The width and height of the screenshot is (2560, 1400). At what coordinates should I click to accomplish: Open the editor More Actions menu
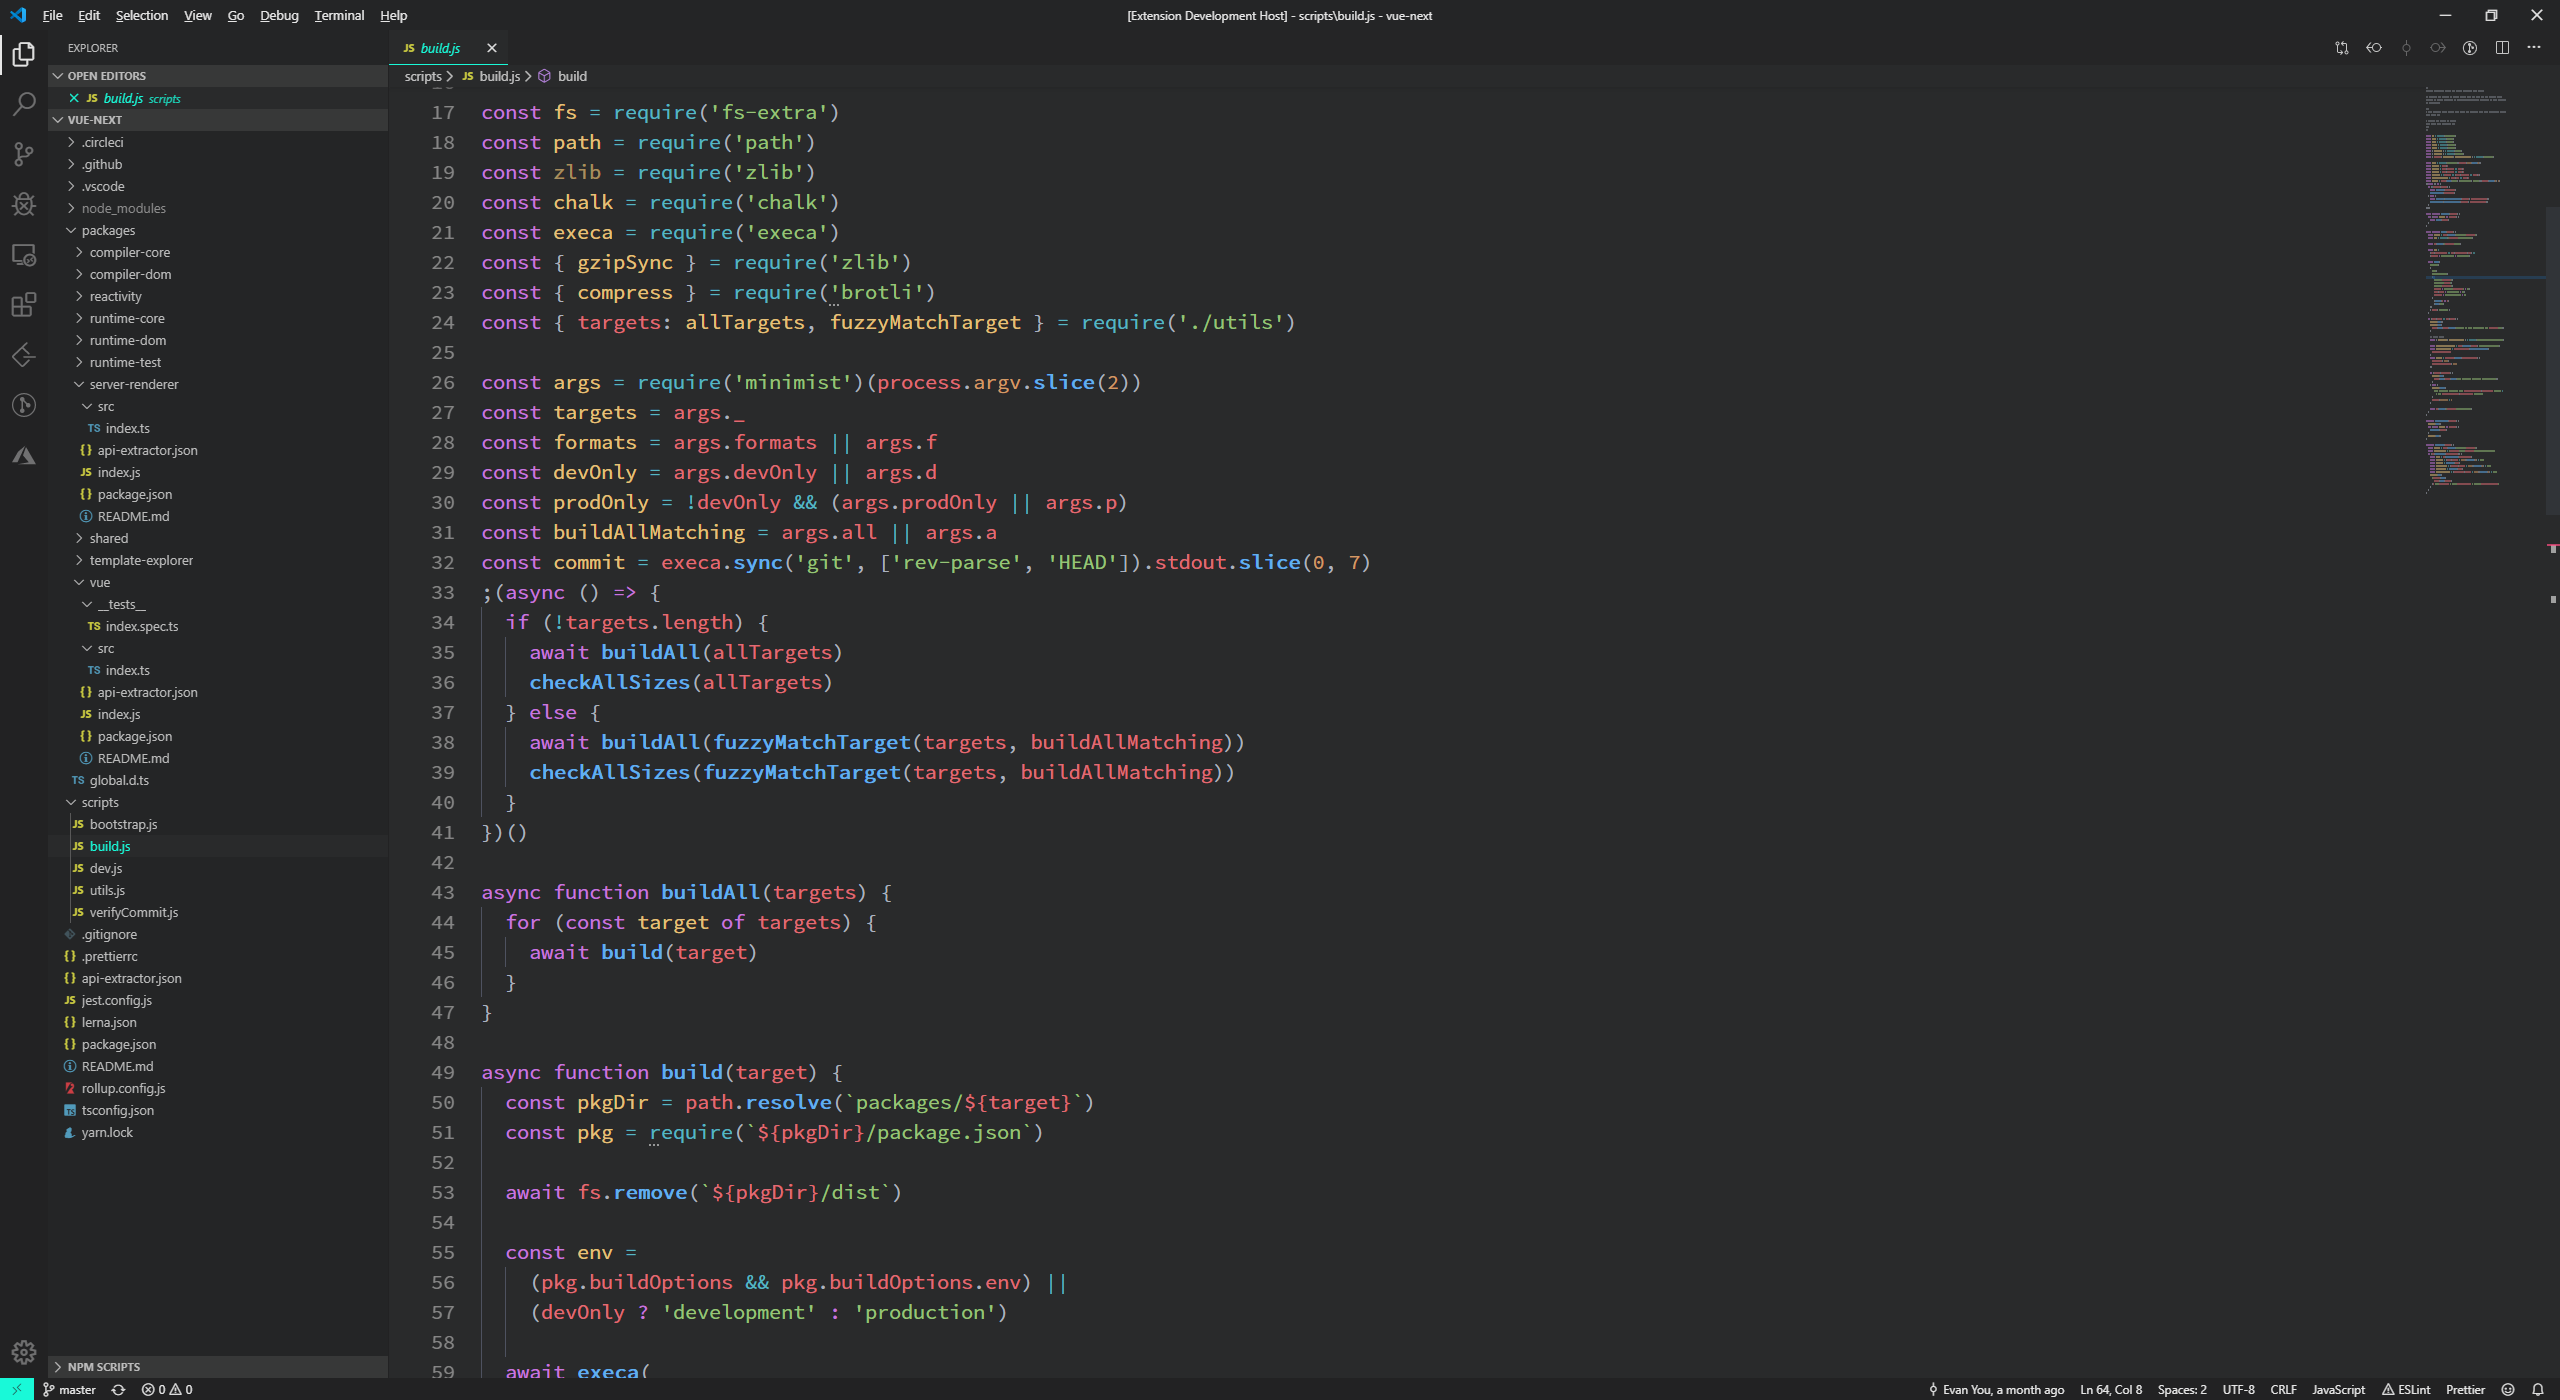pos(2534,48)
